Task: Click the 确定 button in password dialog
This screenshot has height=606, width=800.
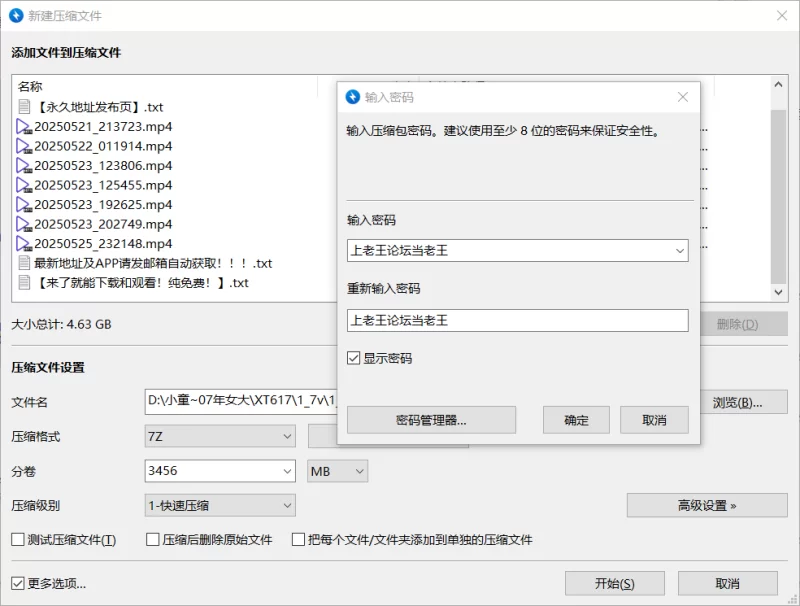Action: (577, 420)
